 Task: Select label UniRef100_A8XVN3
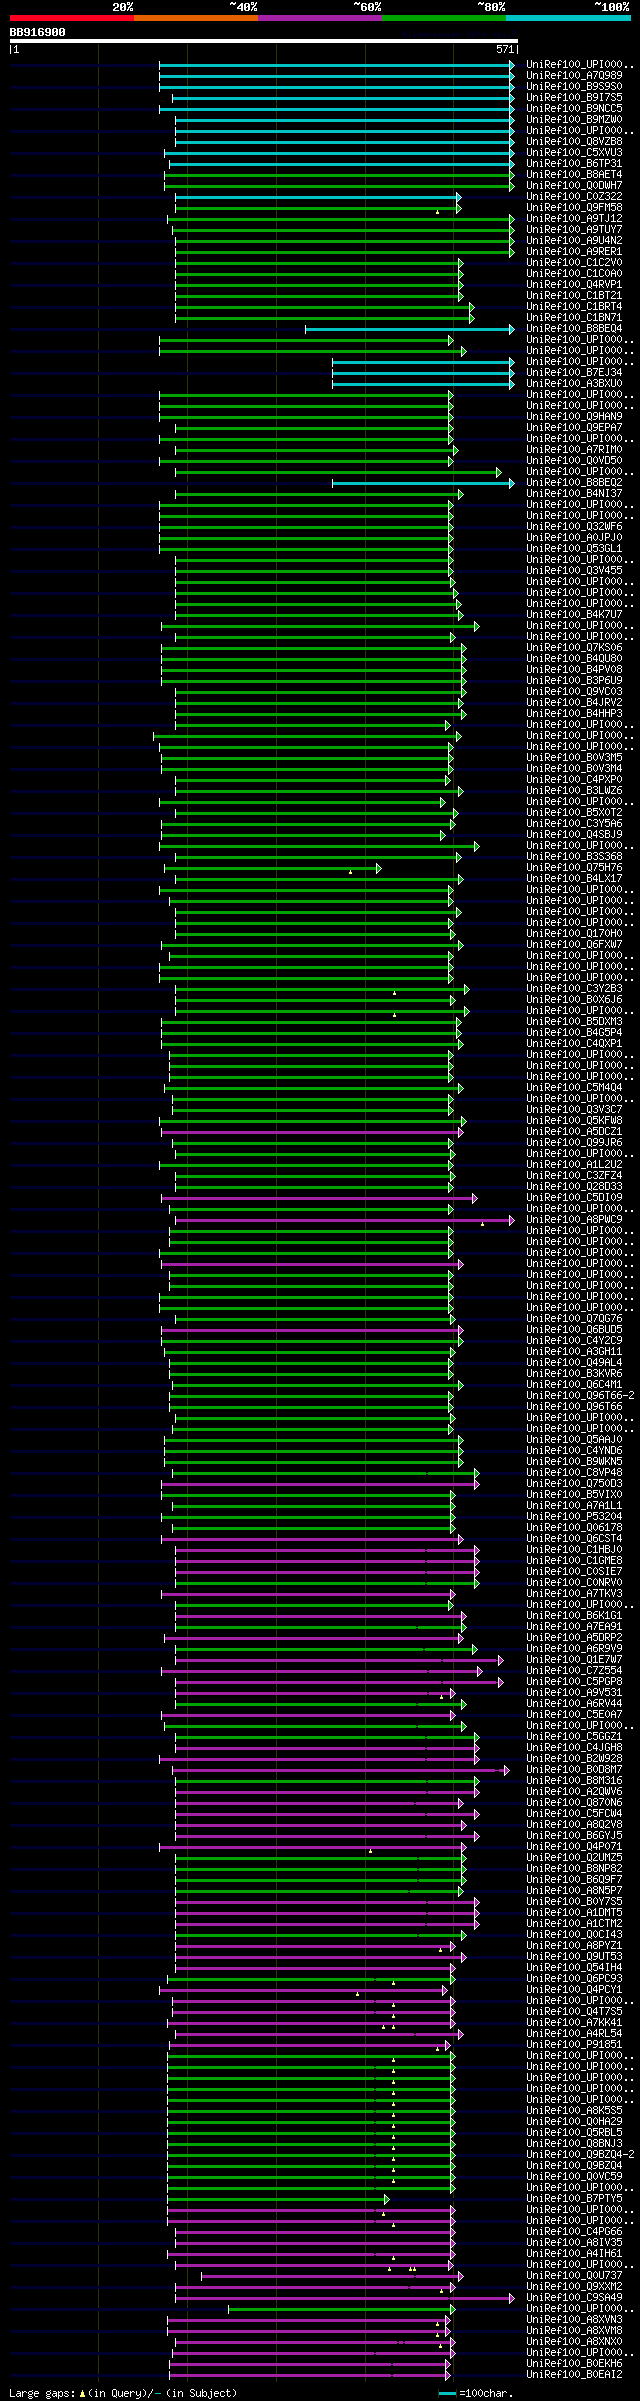click(x=574, y=2319)
